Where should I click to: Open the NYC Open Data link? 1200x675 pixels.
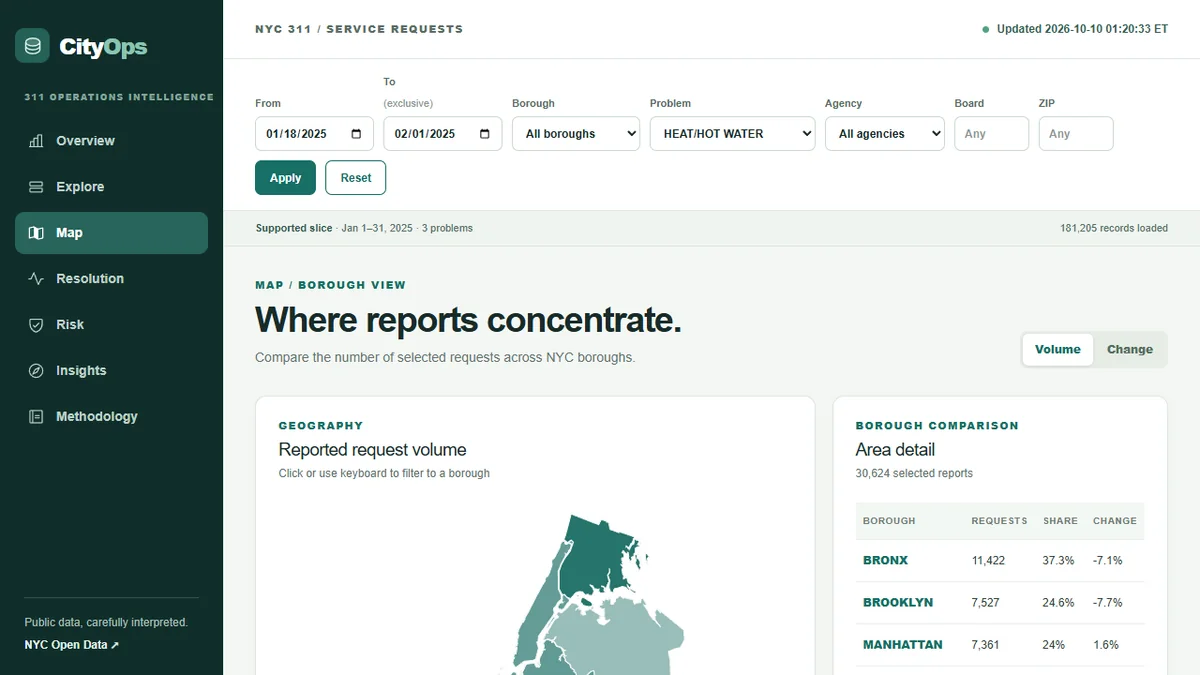(x=71, y=645)
